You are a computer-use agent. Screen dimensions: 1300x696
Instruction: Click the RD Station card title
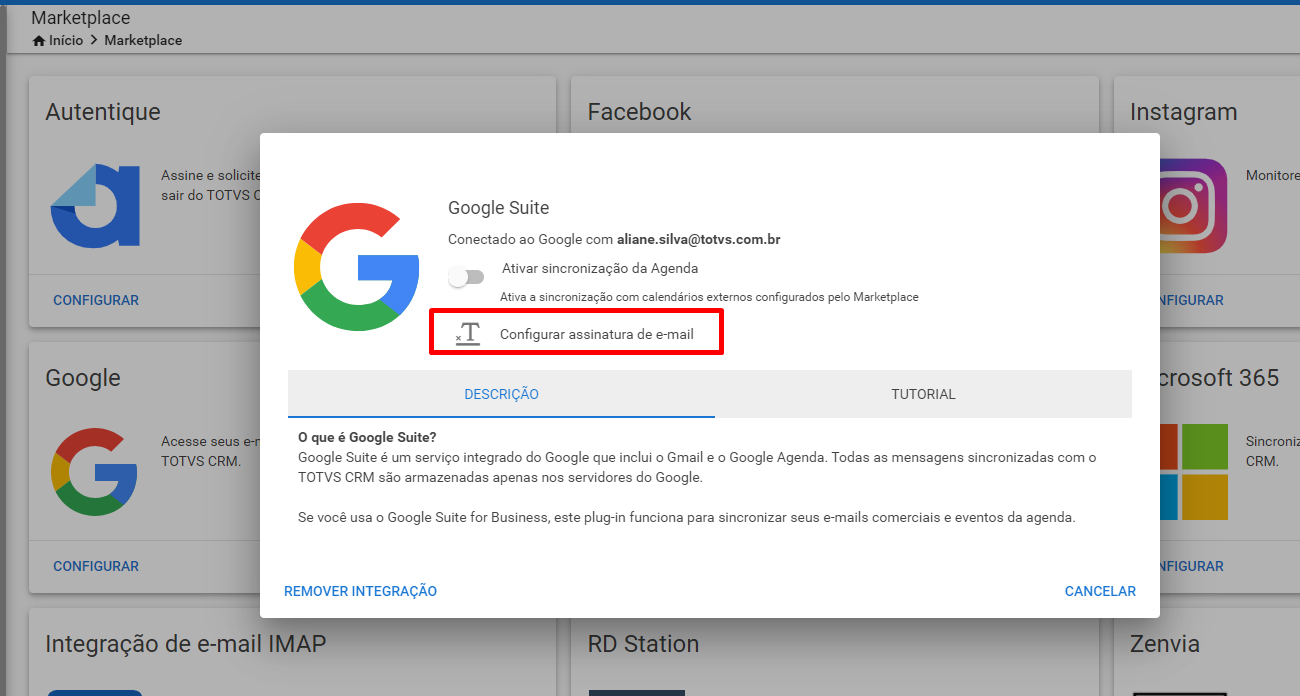point(643,644)
